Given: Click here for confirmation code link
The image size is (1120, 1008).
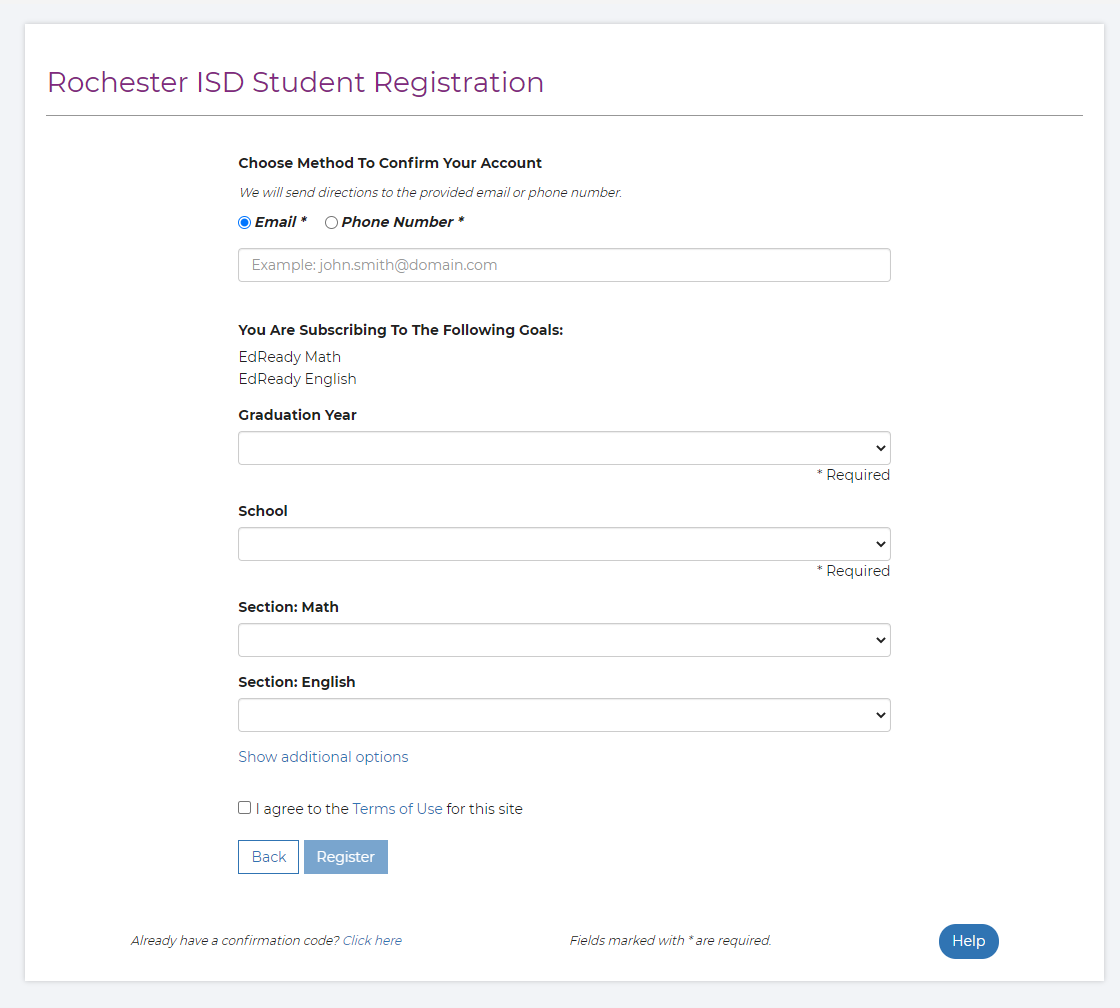Looking at the screenshot, I should point(372,940).
